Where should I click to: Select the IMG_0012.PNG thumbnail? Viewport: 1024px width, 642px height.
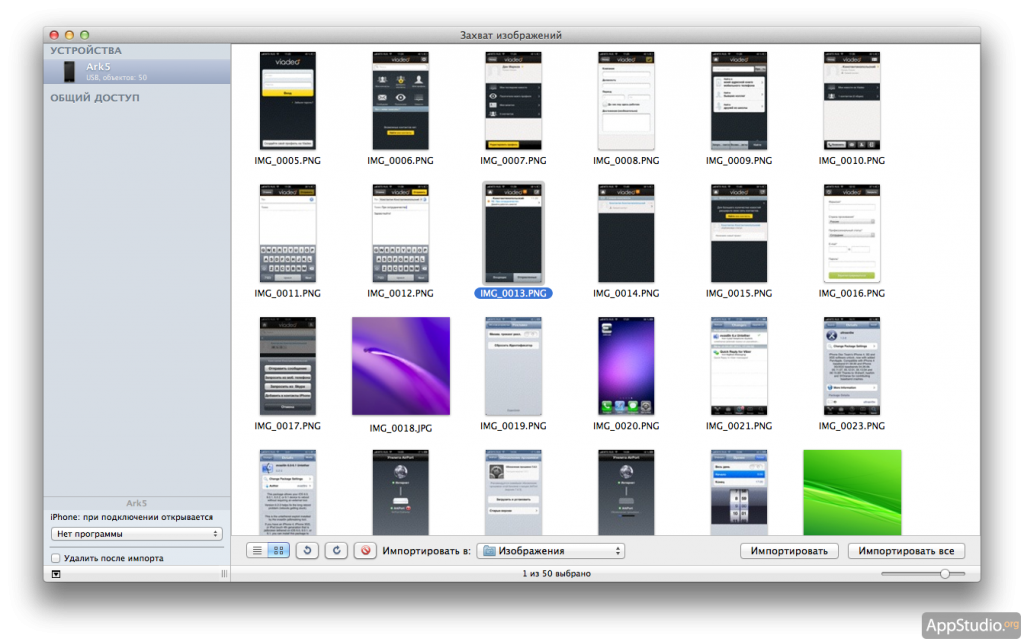pos(400,233)
